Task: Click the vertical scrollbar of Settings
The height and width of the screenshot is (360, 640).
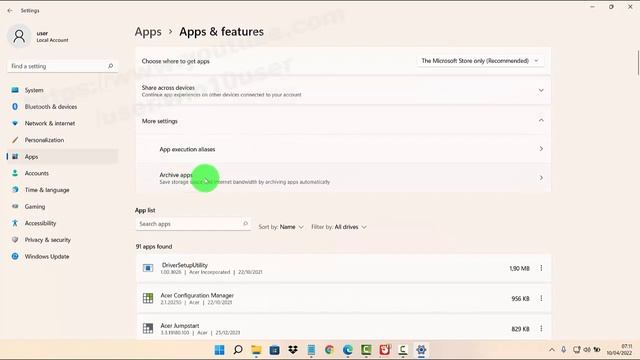Action: [x=638, y=63]
